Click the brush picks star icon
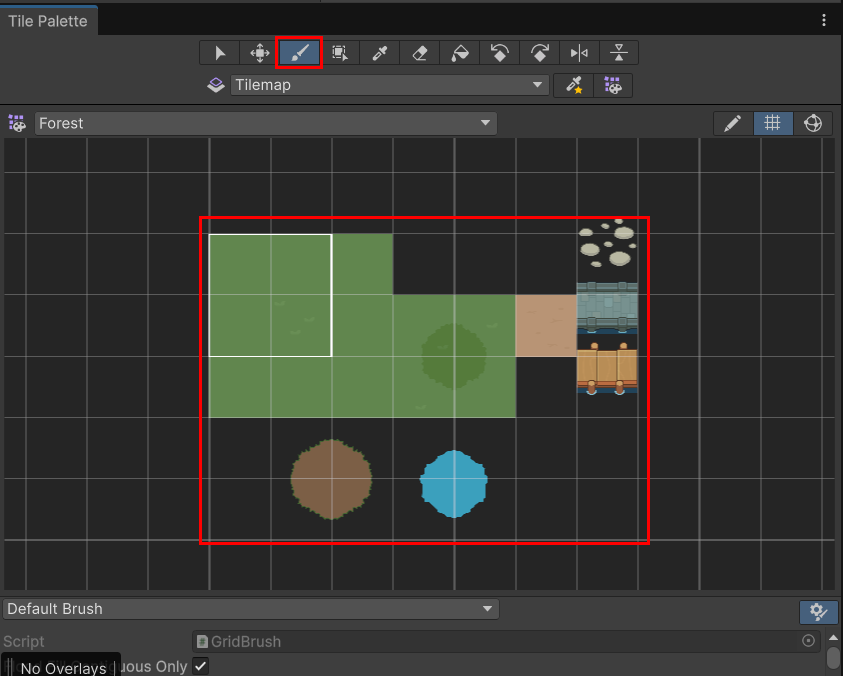 click(574, 86)
